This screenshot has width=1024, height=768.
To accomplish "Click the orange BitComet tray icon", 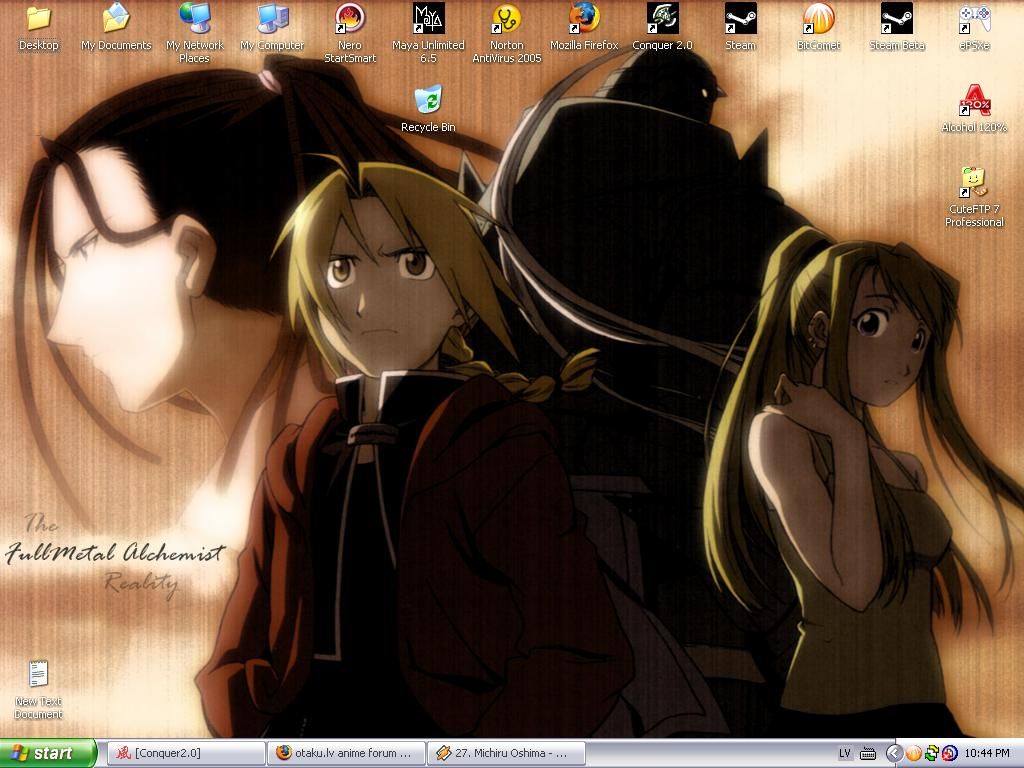I will [914, 754].
